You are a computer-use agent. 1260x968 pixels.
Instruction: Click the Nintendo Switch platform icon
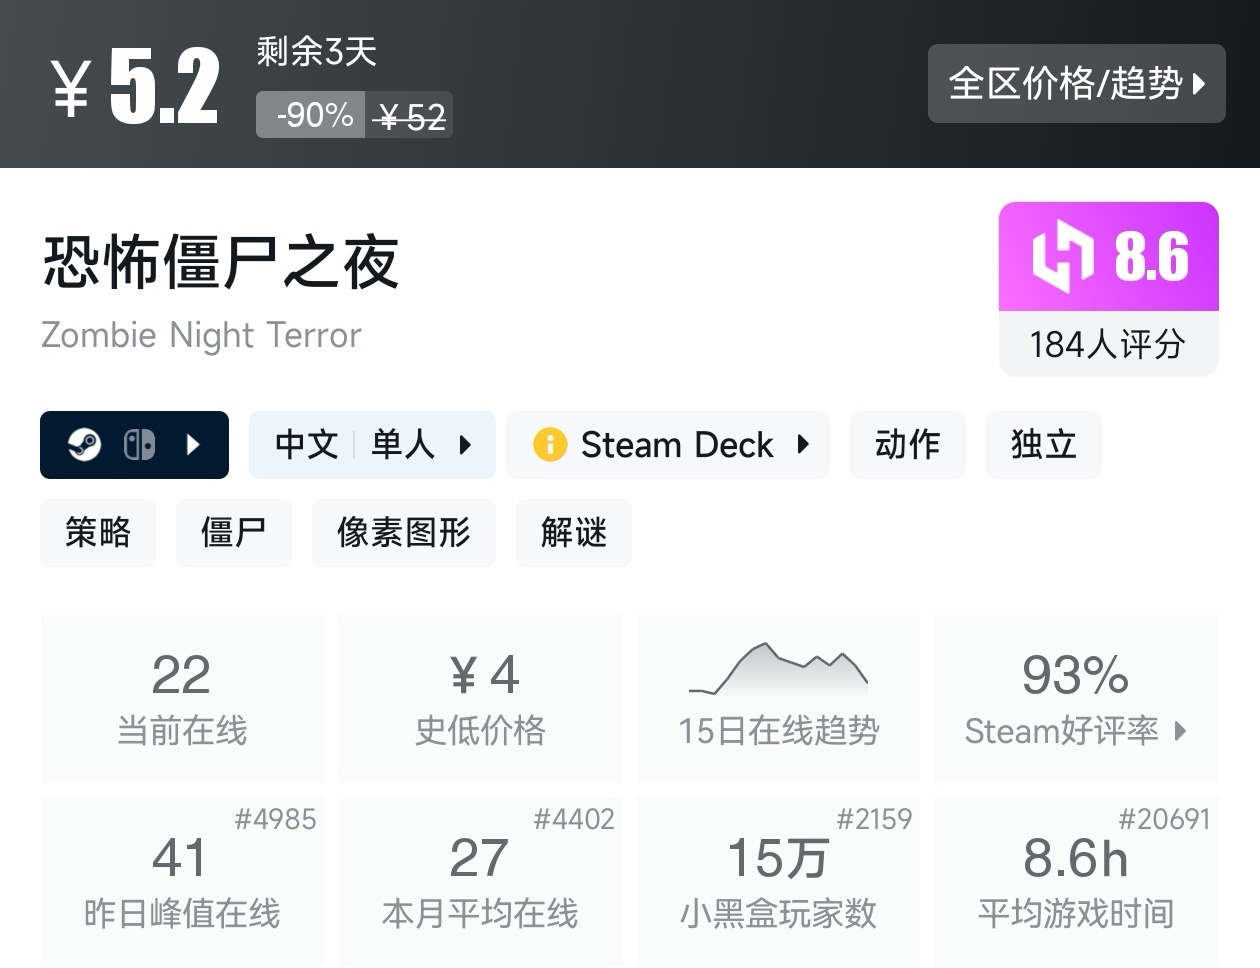(139, 444)
